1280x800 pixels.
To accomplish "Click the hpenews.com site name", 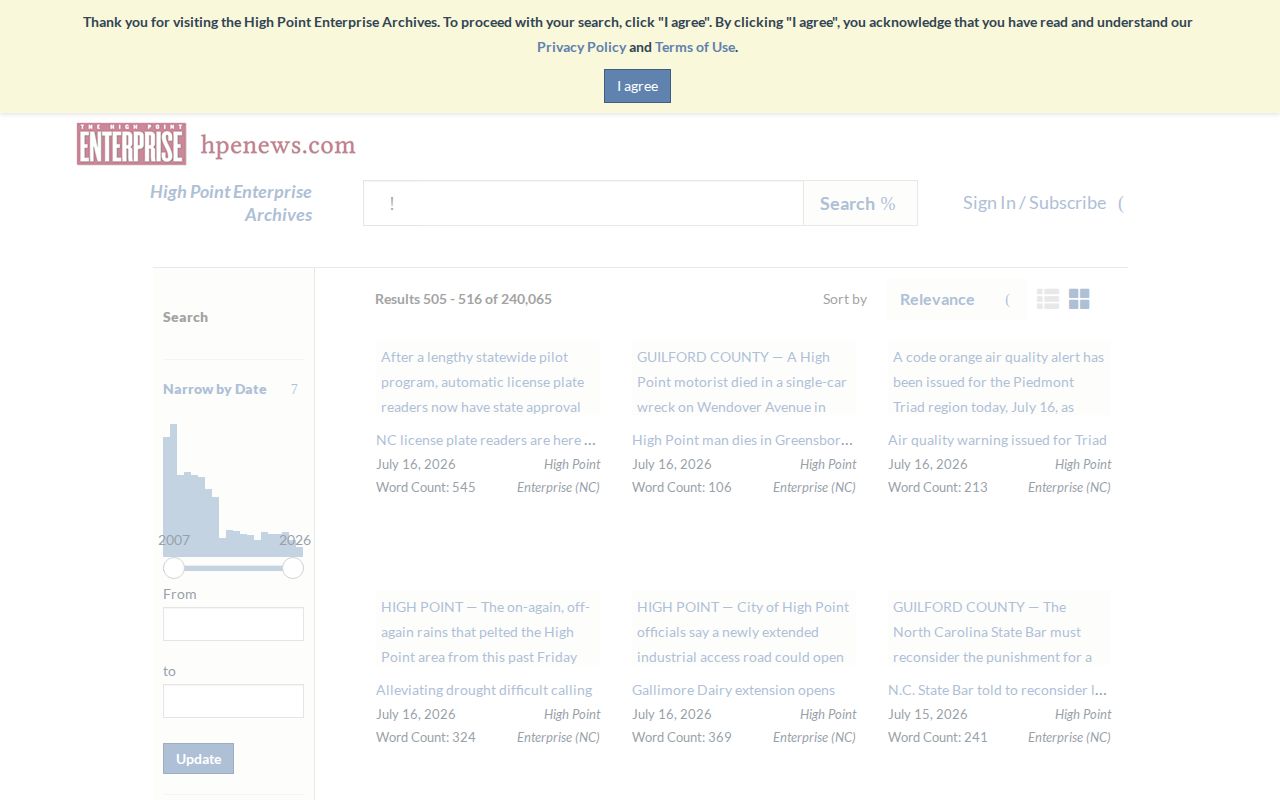I will point(278,145).
